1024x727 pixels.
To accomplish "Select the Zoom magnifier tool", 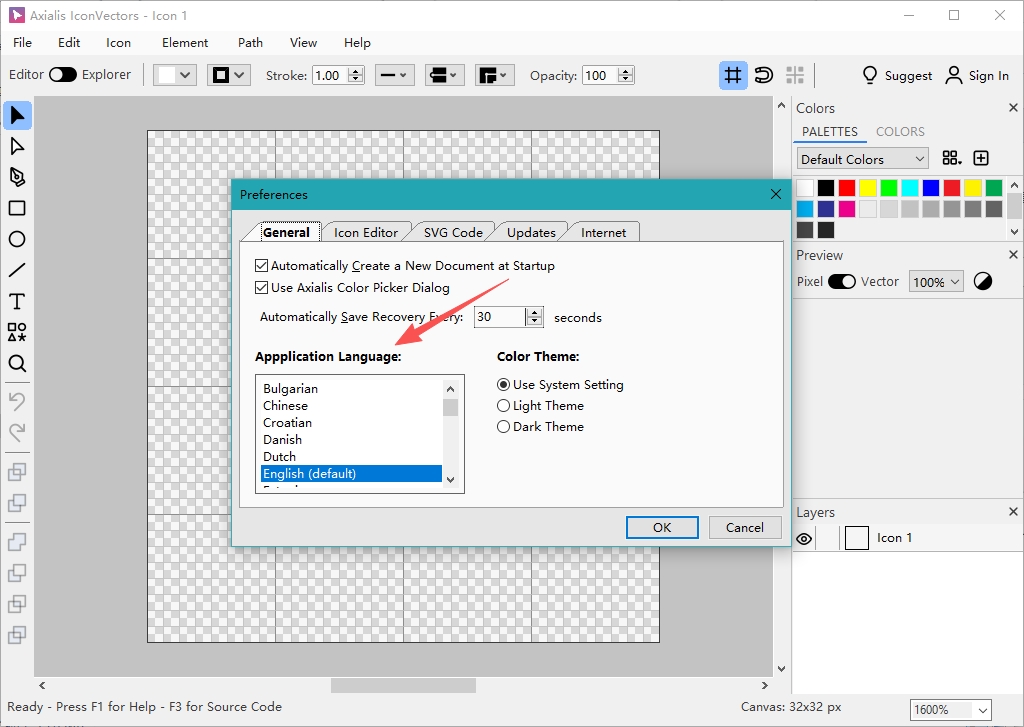I will click(x=17, y=363).
